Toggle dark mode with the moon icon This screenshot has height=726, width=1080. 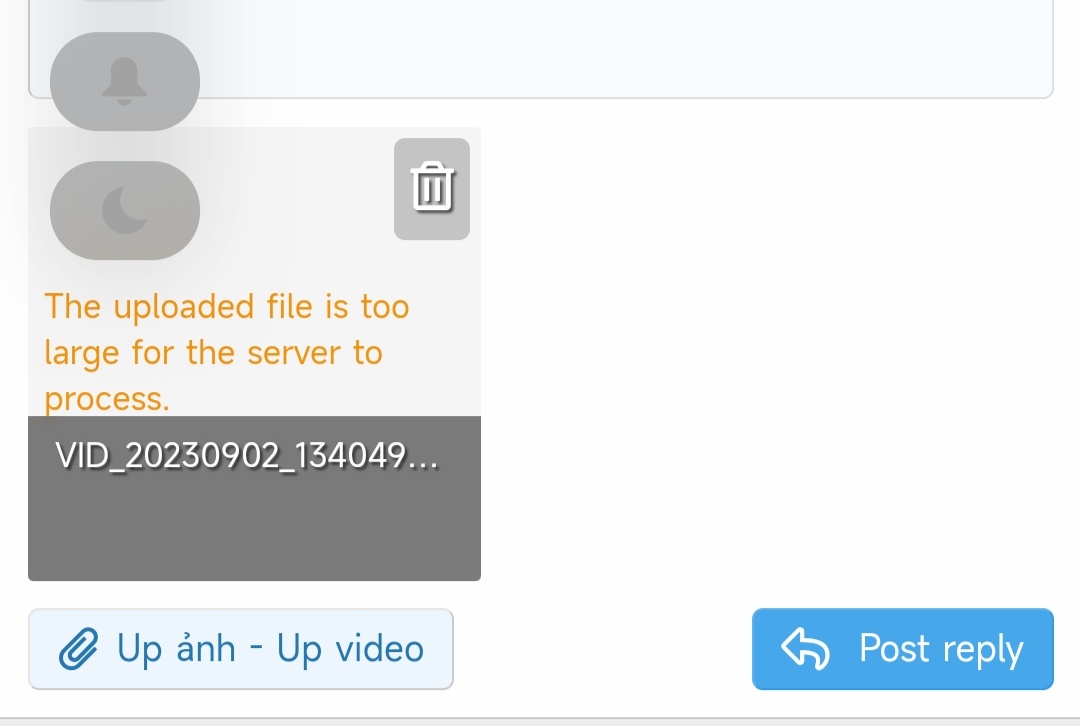coord(125,210)
